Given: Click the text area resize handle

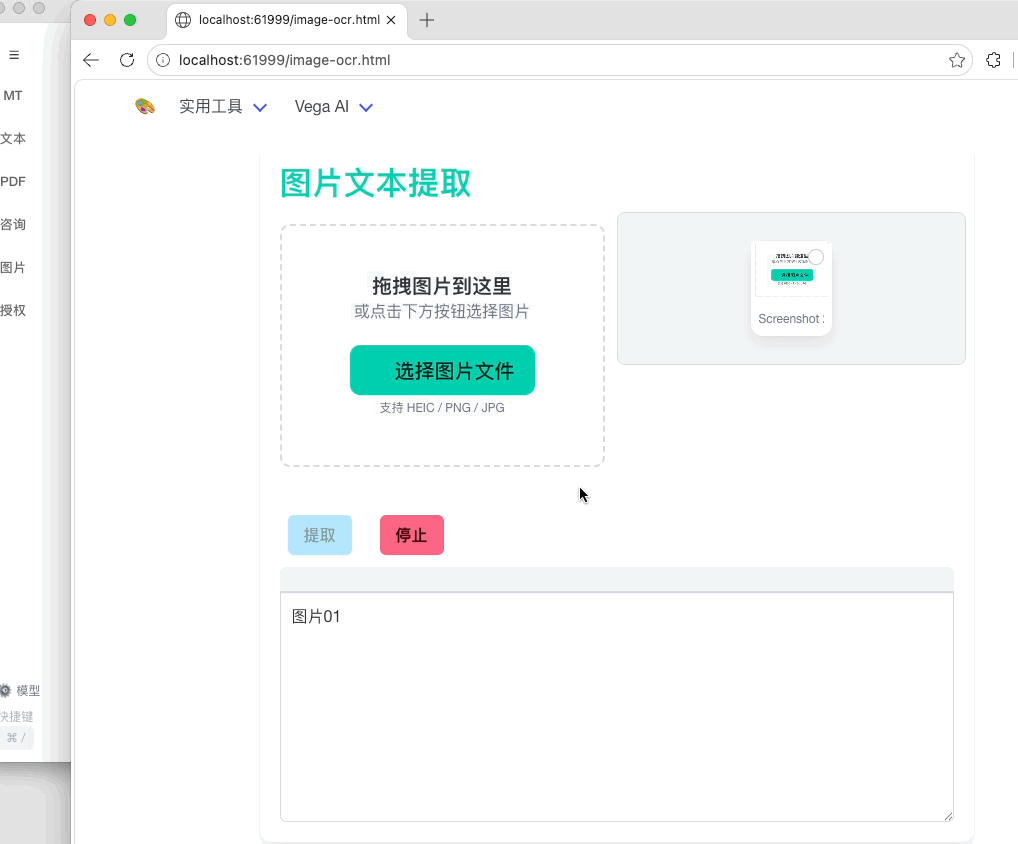Looking at the screenshot, I should 948,816.
